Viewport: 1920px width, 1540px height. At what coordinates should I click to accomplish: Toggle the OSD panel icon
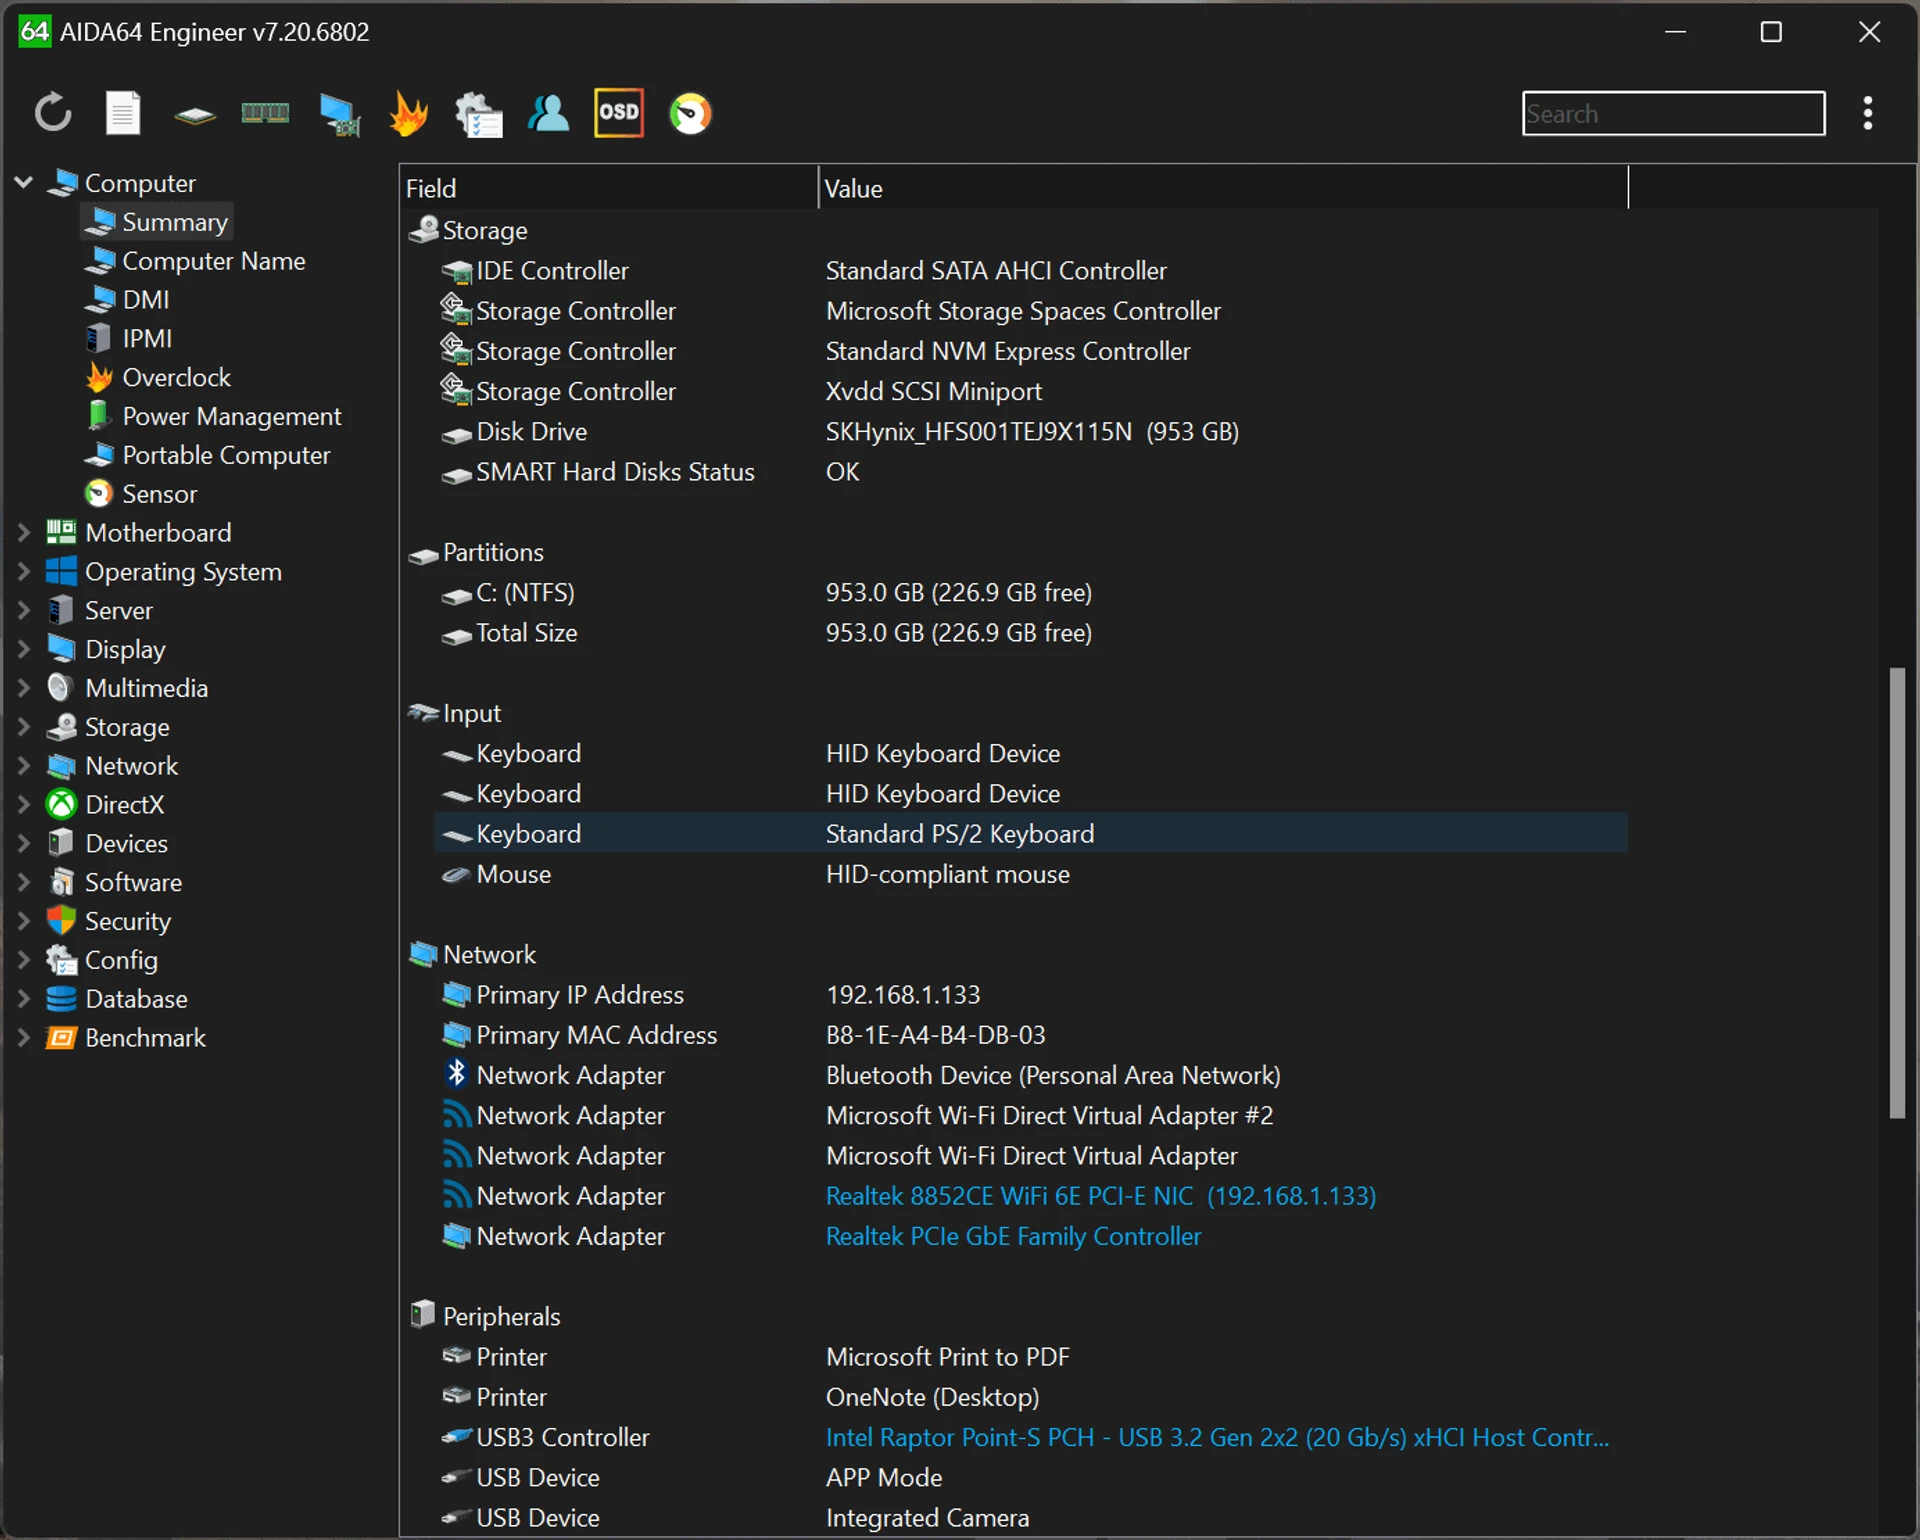[x=619, y=112]
